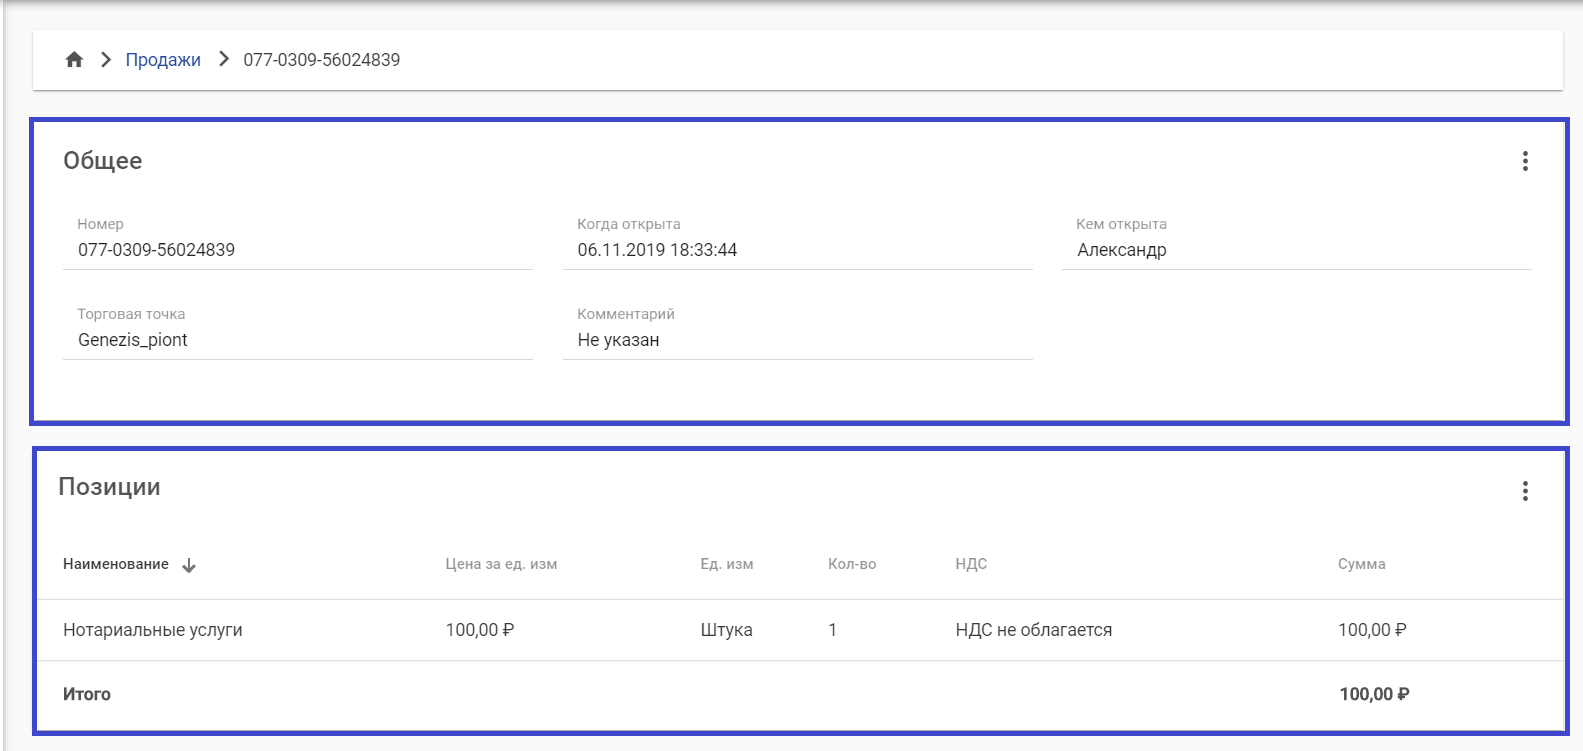Click the НДС column header
This screenshot has width=1583, height=751.
pyautogui.click(x=970, y=564)
